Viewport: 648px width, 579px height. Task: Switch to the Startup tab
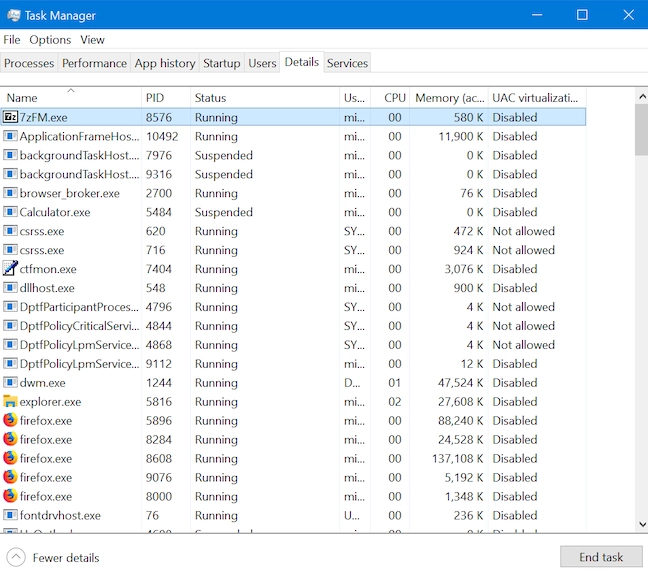coord(222,63)
